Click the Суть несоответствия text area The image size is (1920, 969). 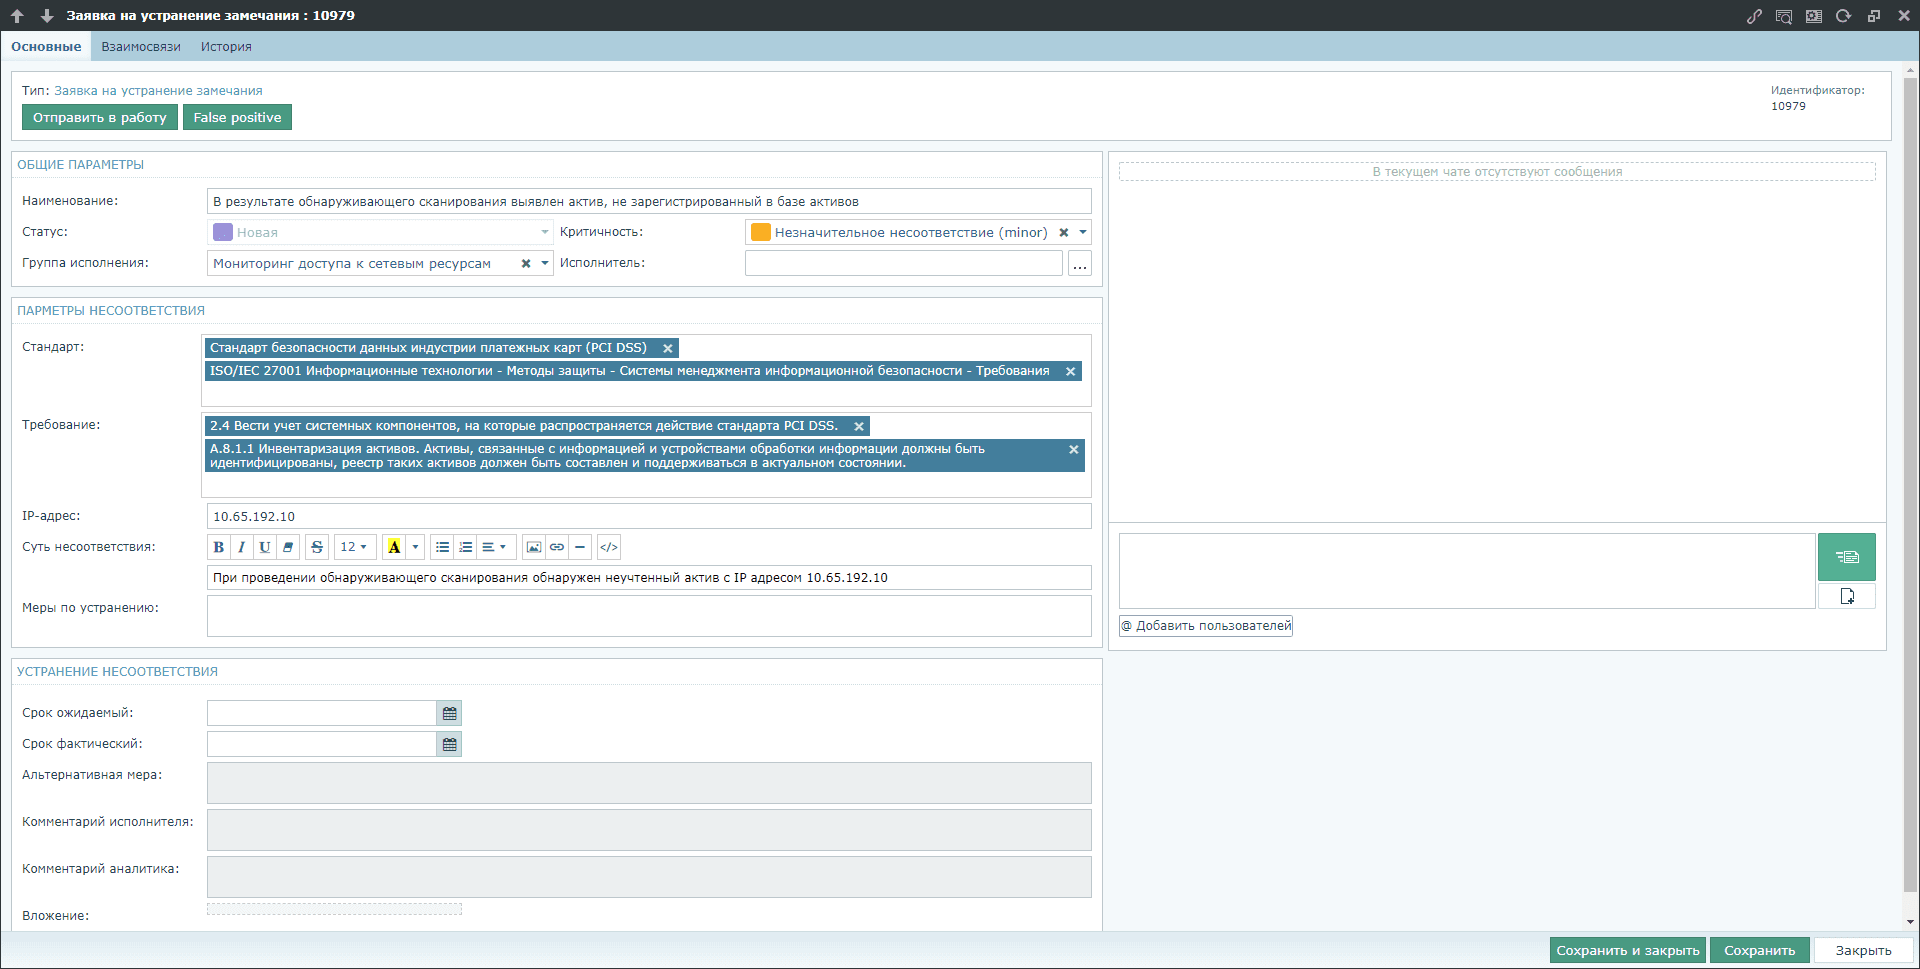[649, 578]
